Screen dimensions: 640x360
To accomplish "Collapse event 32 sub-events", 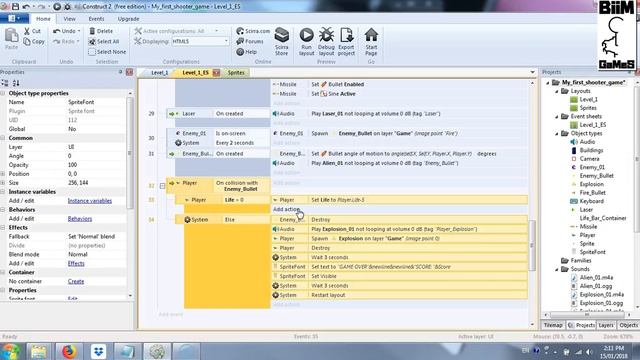I will 162,186.
